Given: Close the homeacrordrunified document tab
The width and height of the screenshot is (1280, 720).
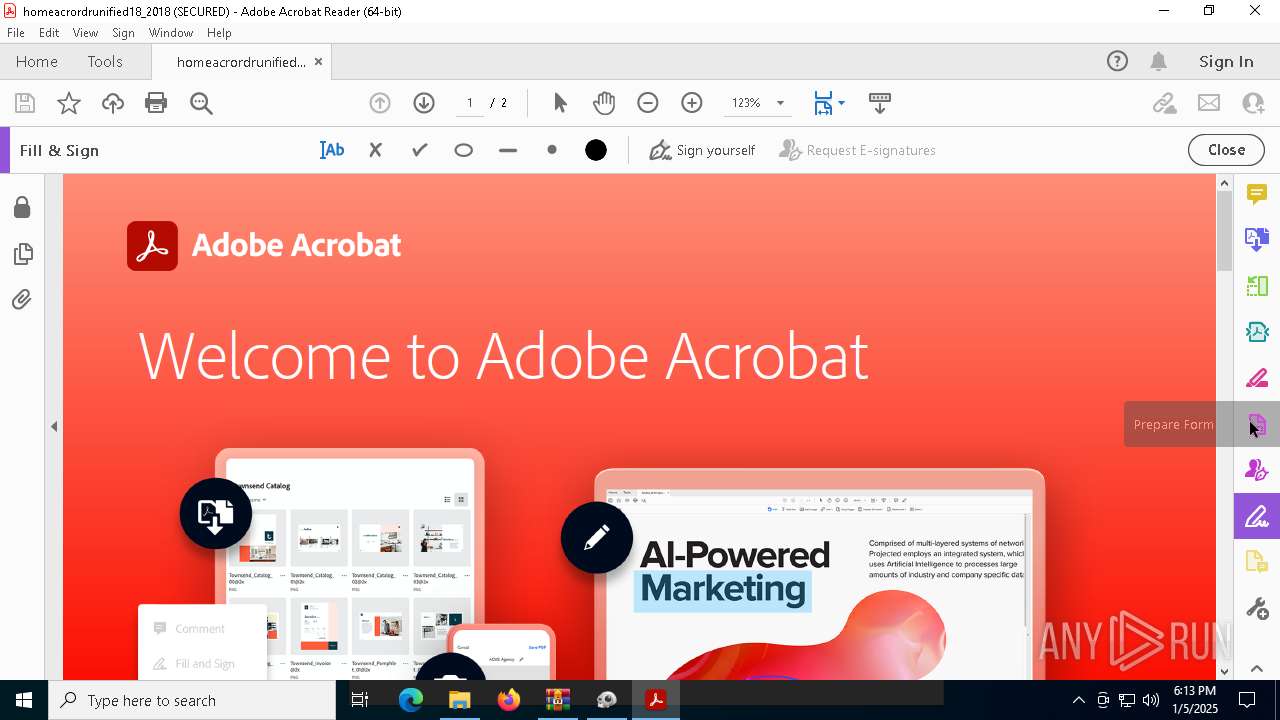Looking at the screenshot, I should (x=318, y=62).
